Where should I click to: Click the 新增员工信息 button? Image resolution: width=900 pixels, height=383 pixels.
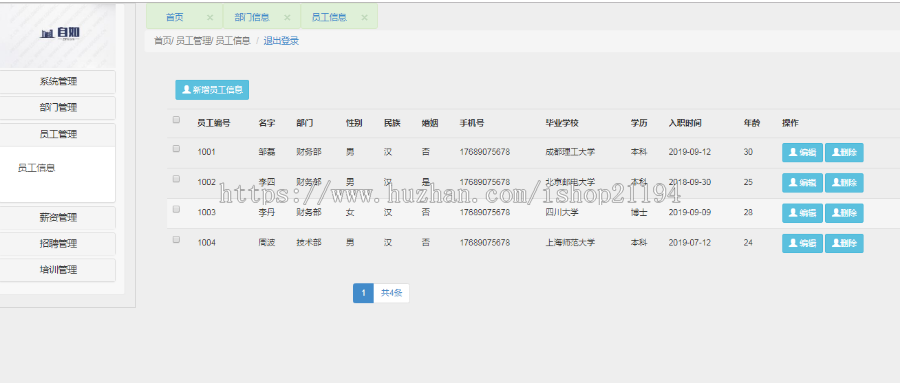pos(212,90)
